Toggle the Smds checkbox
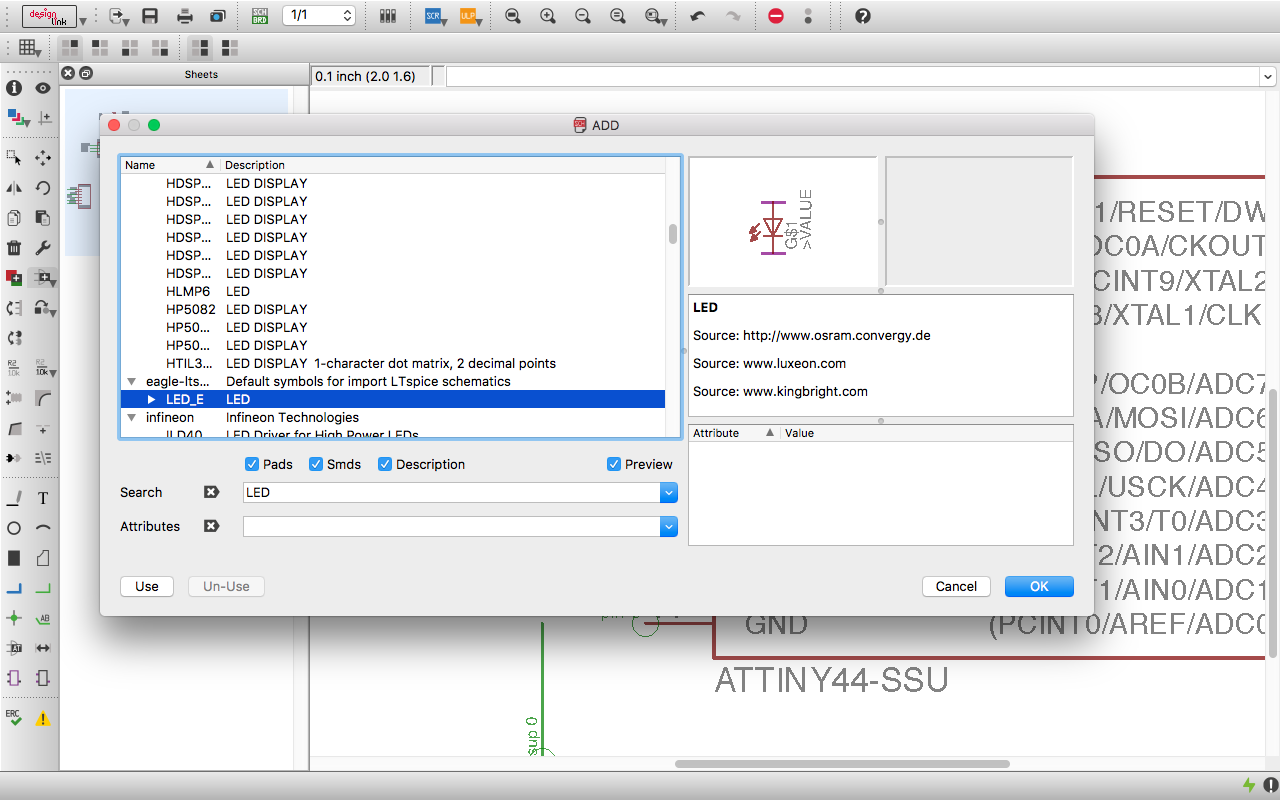The width and height of the screenshot is (1280, 800). pos(316,464)
